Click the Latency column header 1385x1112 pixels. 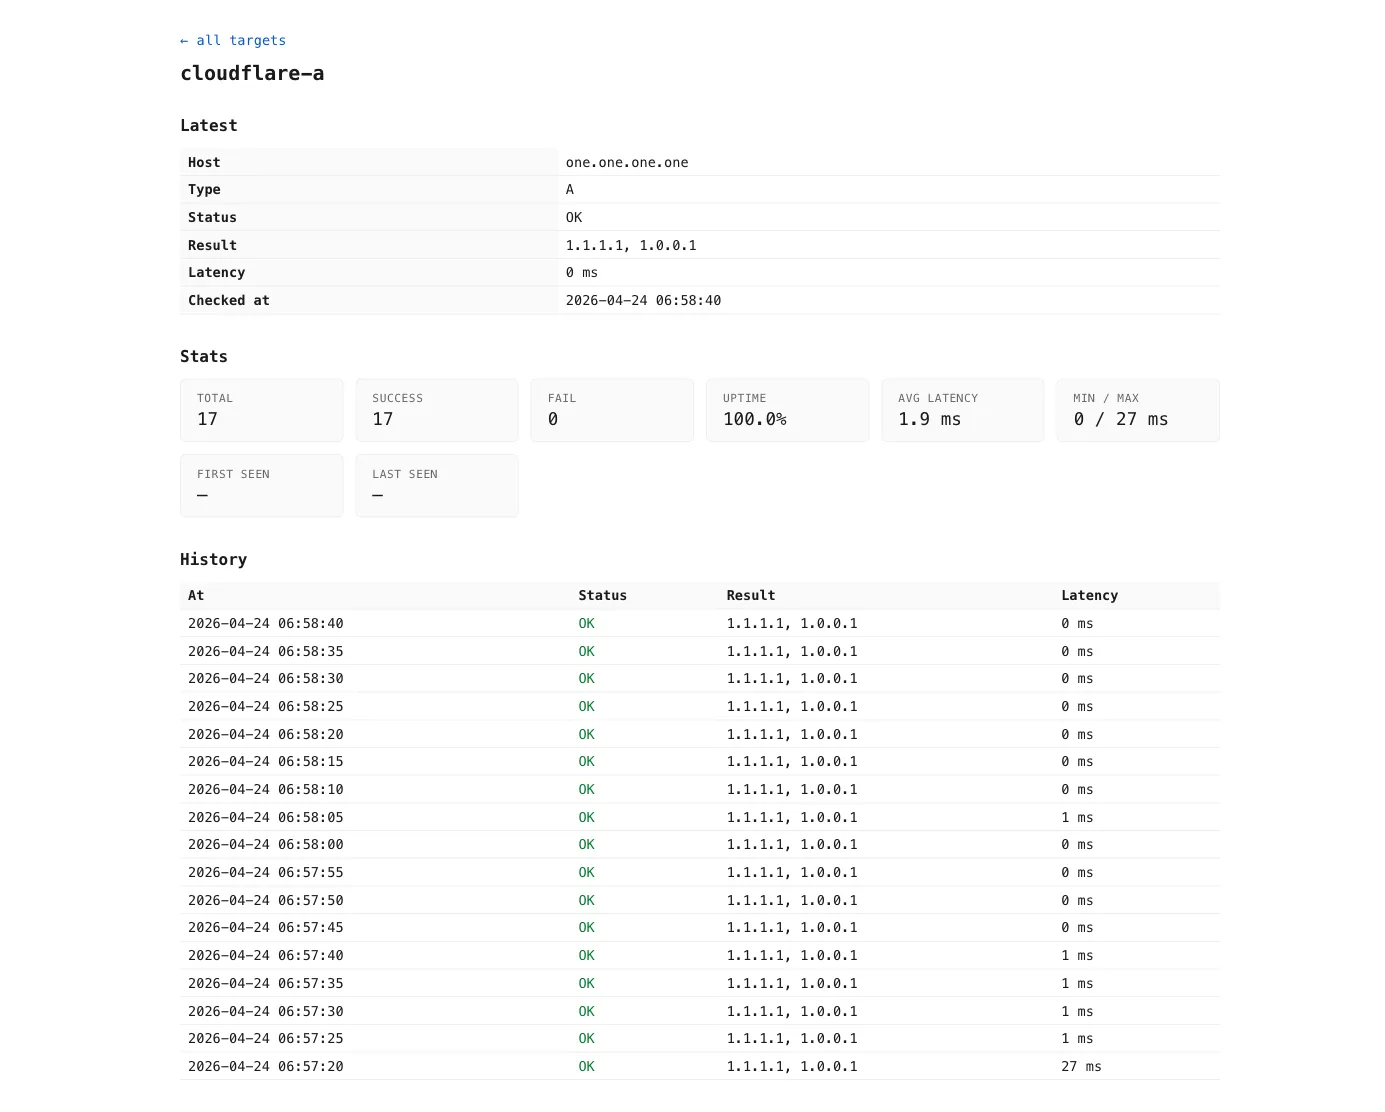click(x=1089, y=595)
